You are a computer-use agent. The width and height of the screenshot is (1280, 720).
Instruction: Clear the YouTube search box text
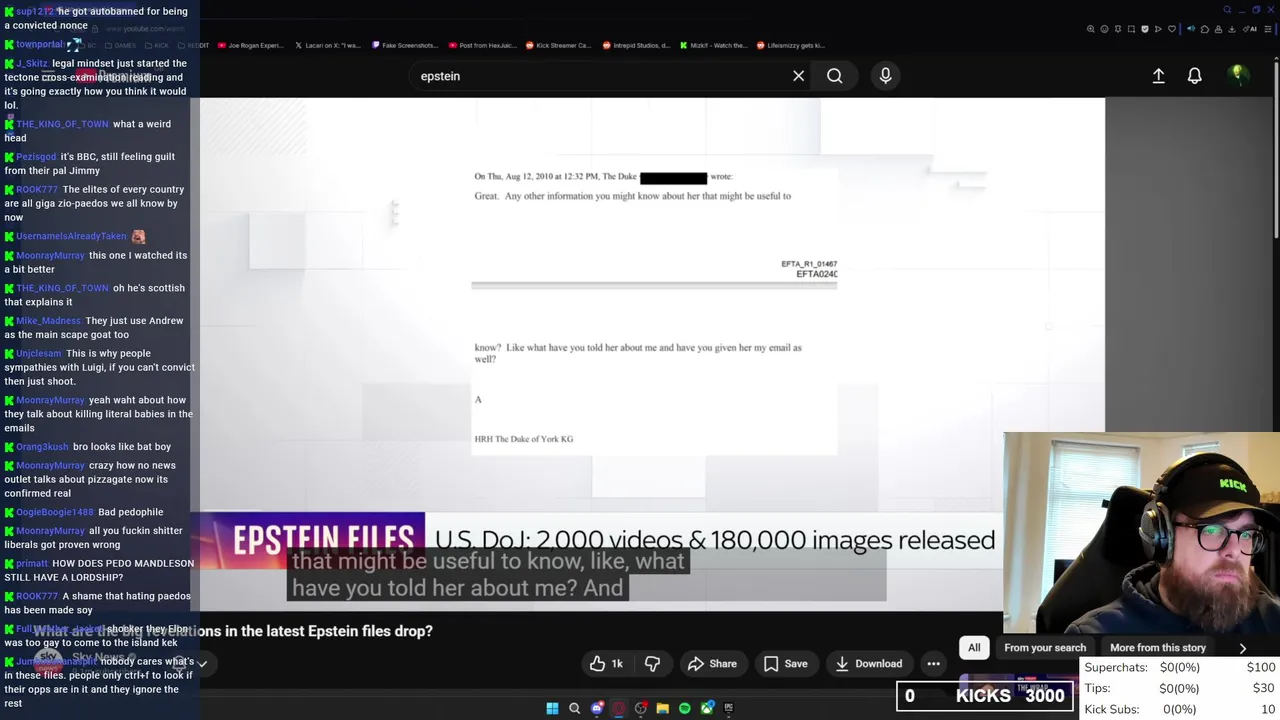click(798, 76)
